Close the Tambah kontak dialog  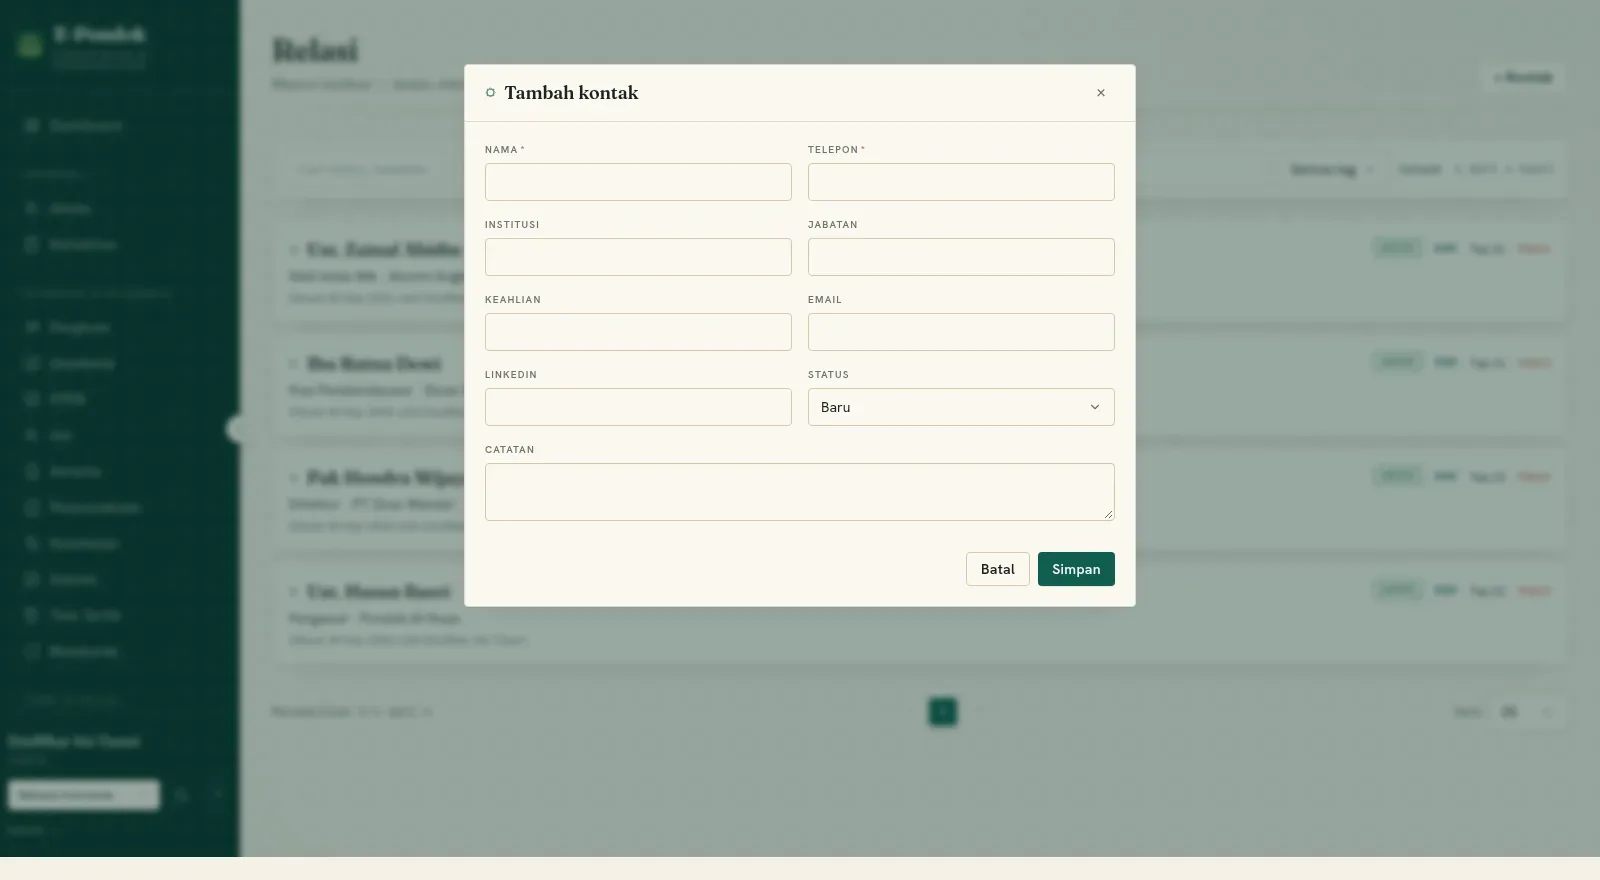(x=1101, y=93)
